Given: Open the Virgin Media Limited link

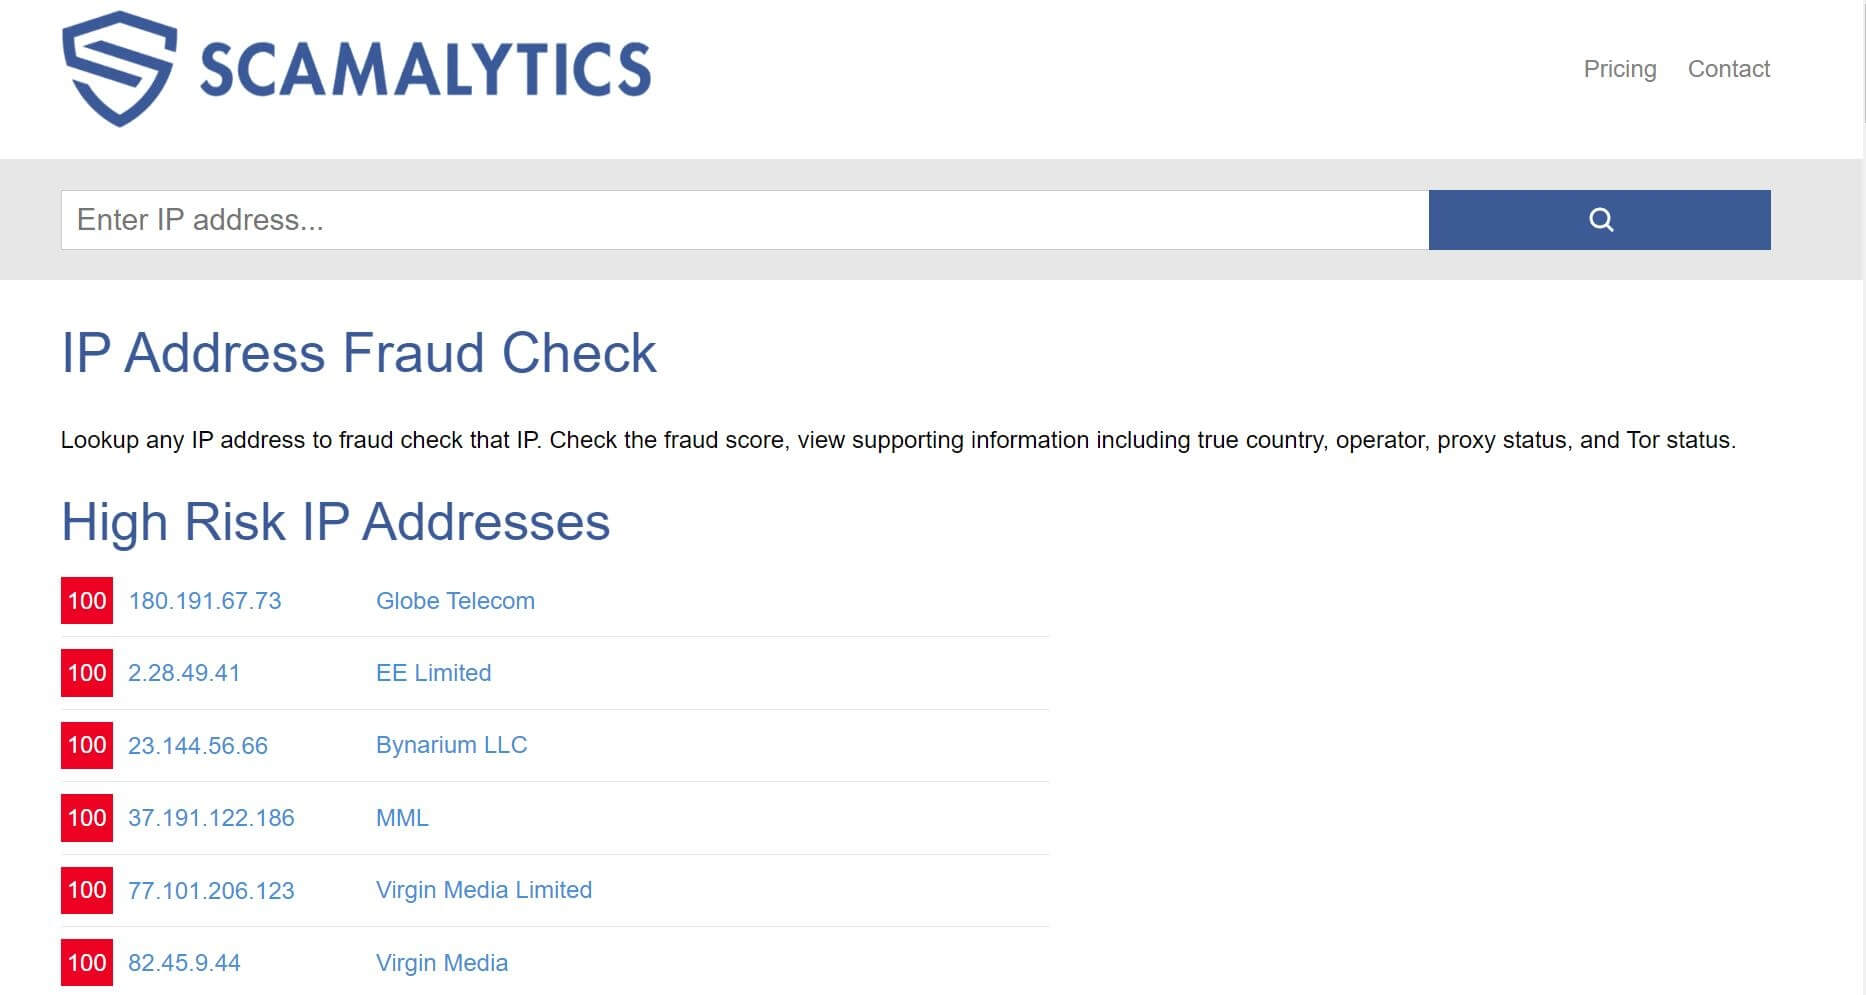Looking at the screenshot, I should [x=484, y=890].
